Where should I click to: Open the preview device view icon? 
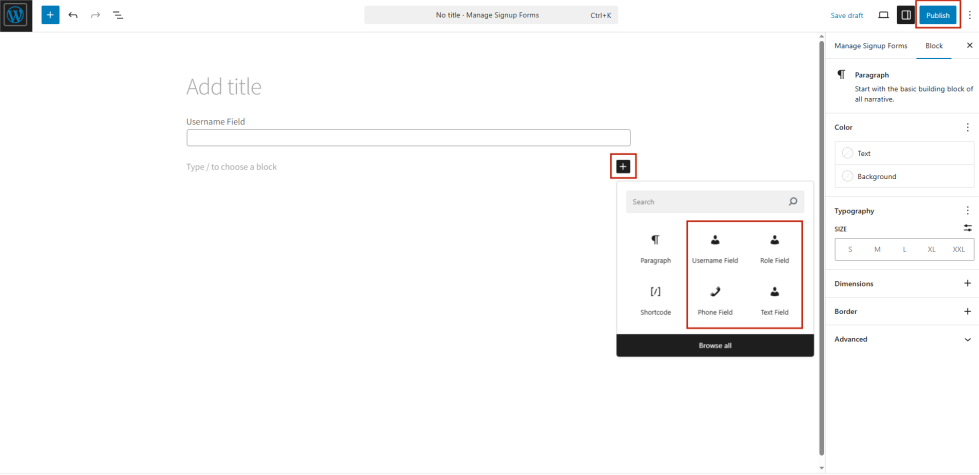click(883, 15)
